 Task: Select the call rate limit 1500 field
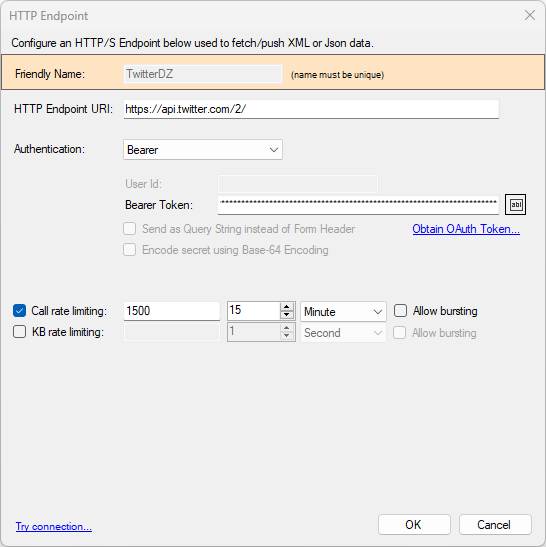coord(172,311)
